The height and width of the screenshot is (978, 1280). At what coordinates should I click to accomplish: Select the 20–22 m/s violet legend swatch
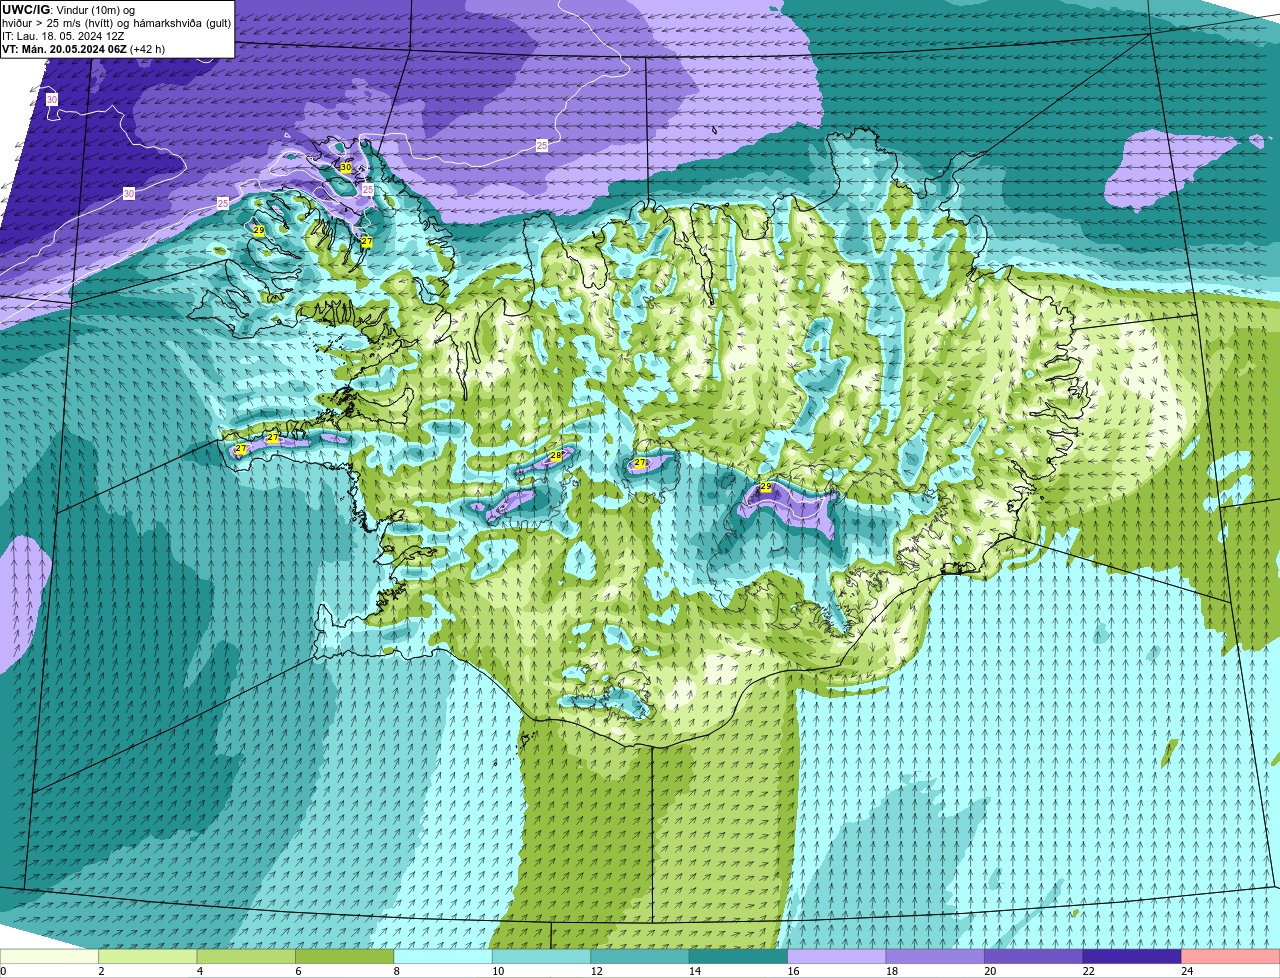click(x=1034, y=956)
